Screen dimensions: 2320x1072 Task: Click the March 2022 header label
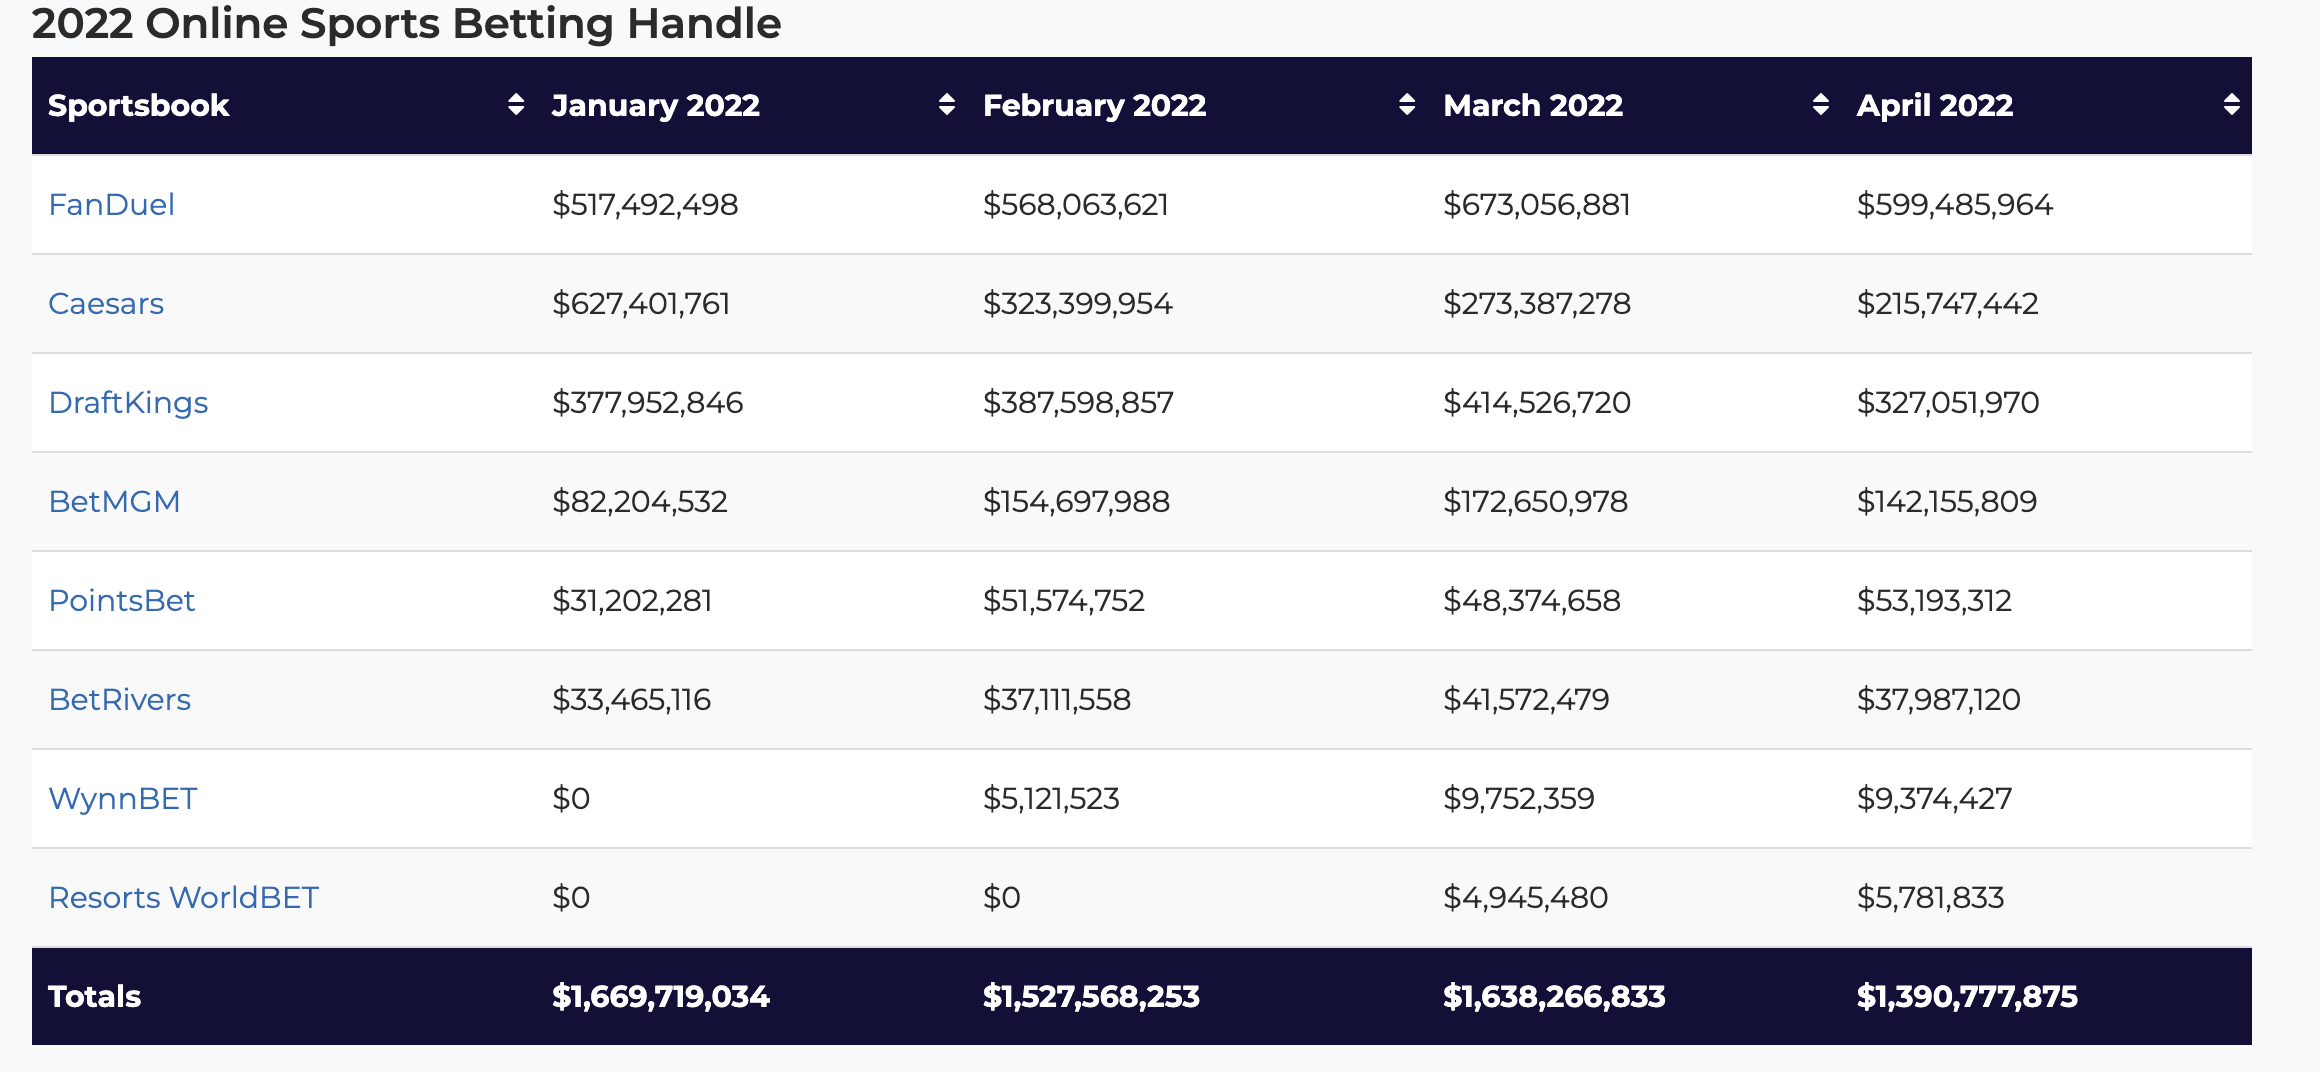[1533, 106]
